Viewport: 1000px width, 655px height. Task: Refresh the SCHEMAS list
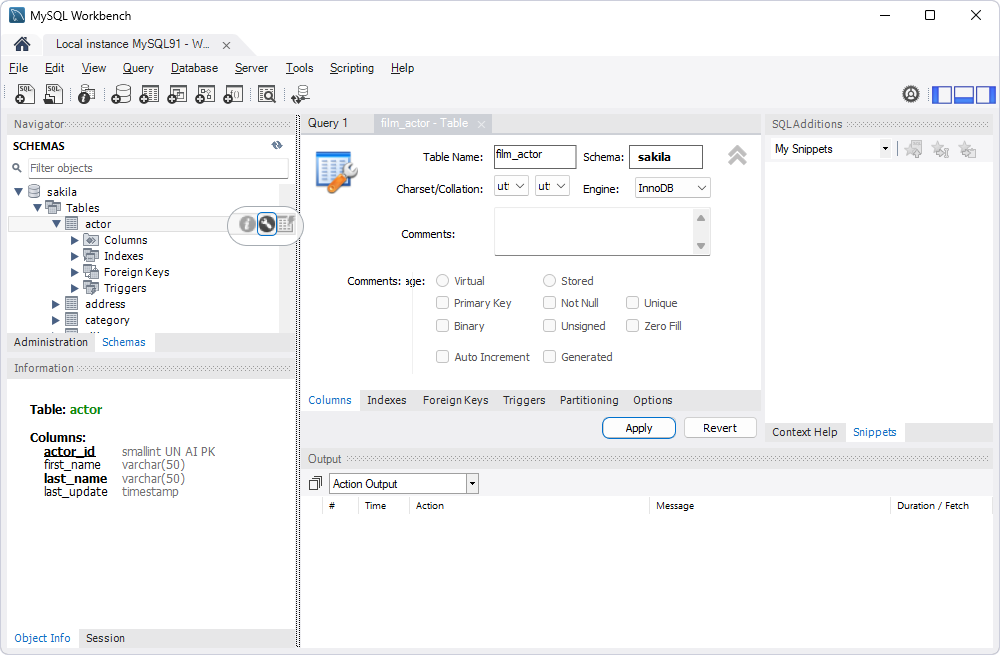tap(277, 145)
